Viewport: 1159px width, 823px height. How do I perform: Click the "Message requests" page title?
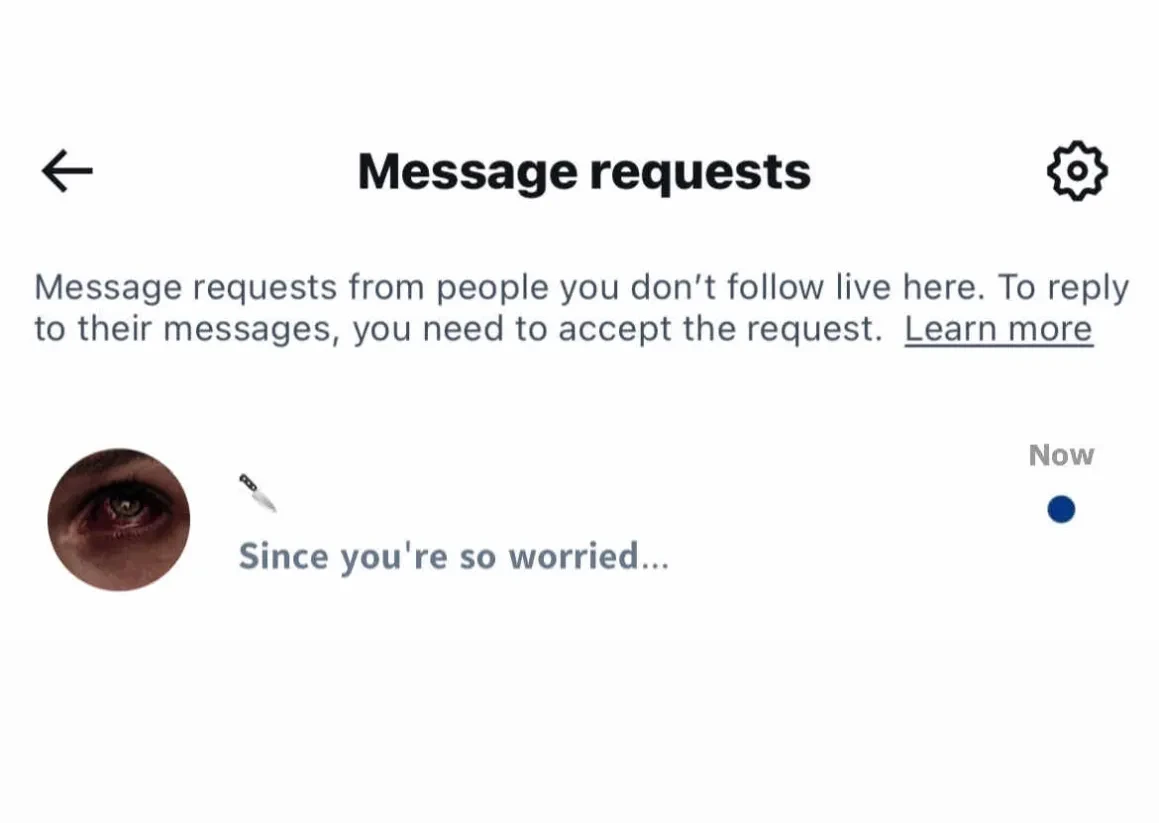coord(584,172)
